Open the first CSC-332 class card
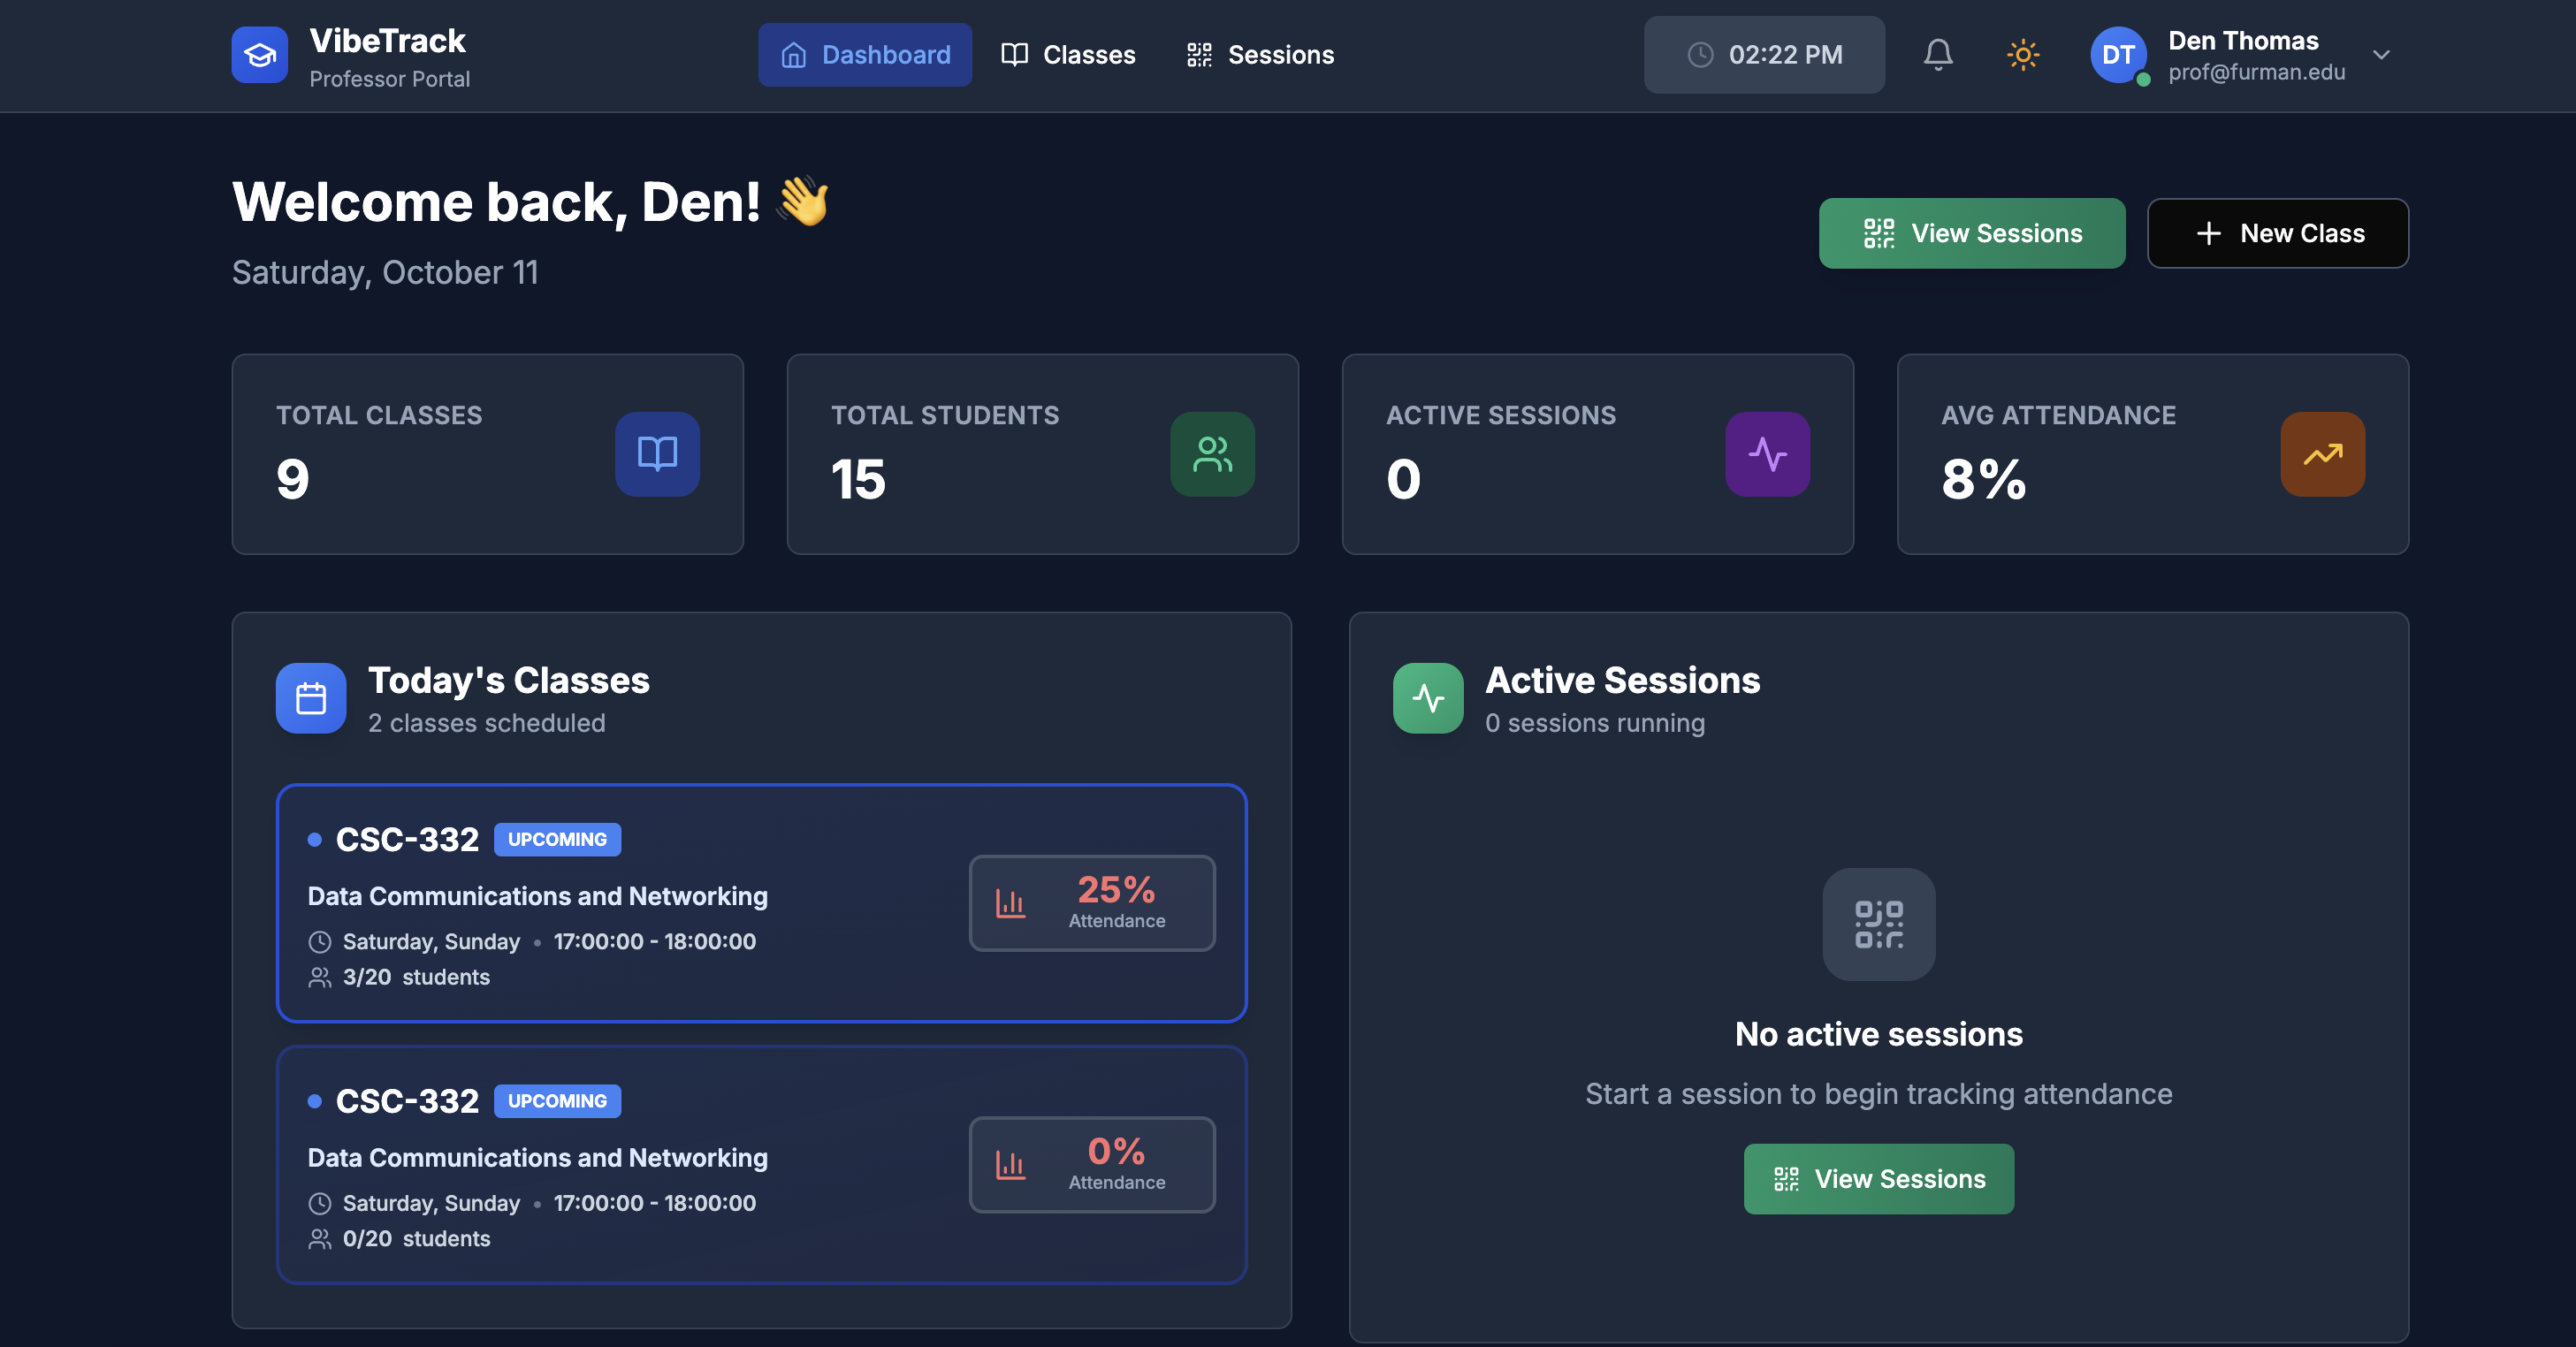 click(x=620, y=903)
